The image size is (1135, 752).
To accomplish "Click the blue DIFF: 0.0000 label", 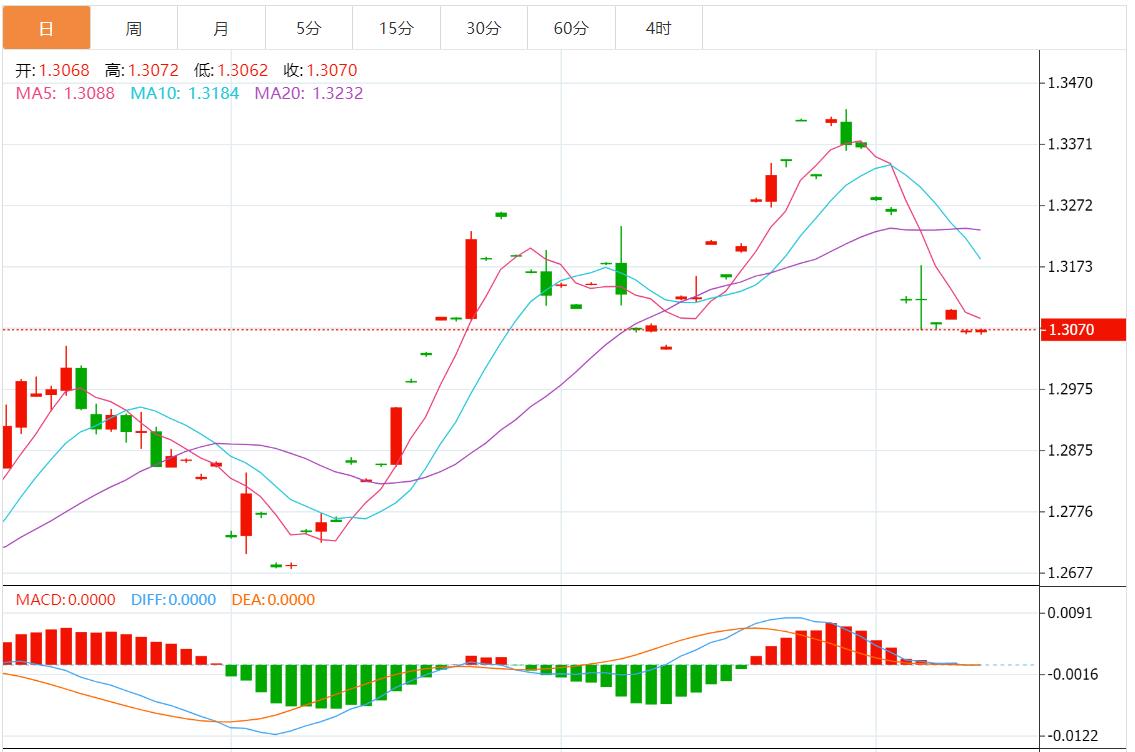I will (173, 600).
